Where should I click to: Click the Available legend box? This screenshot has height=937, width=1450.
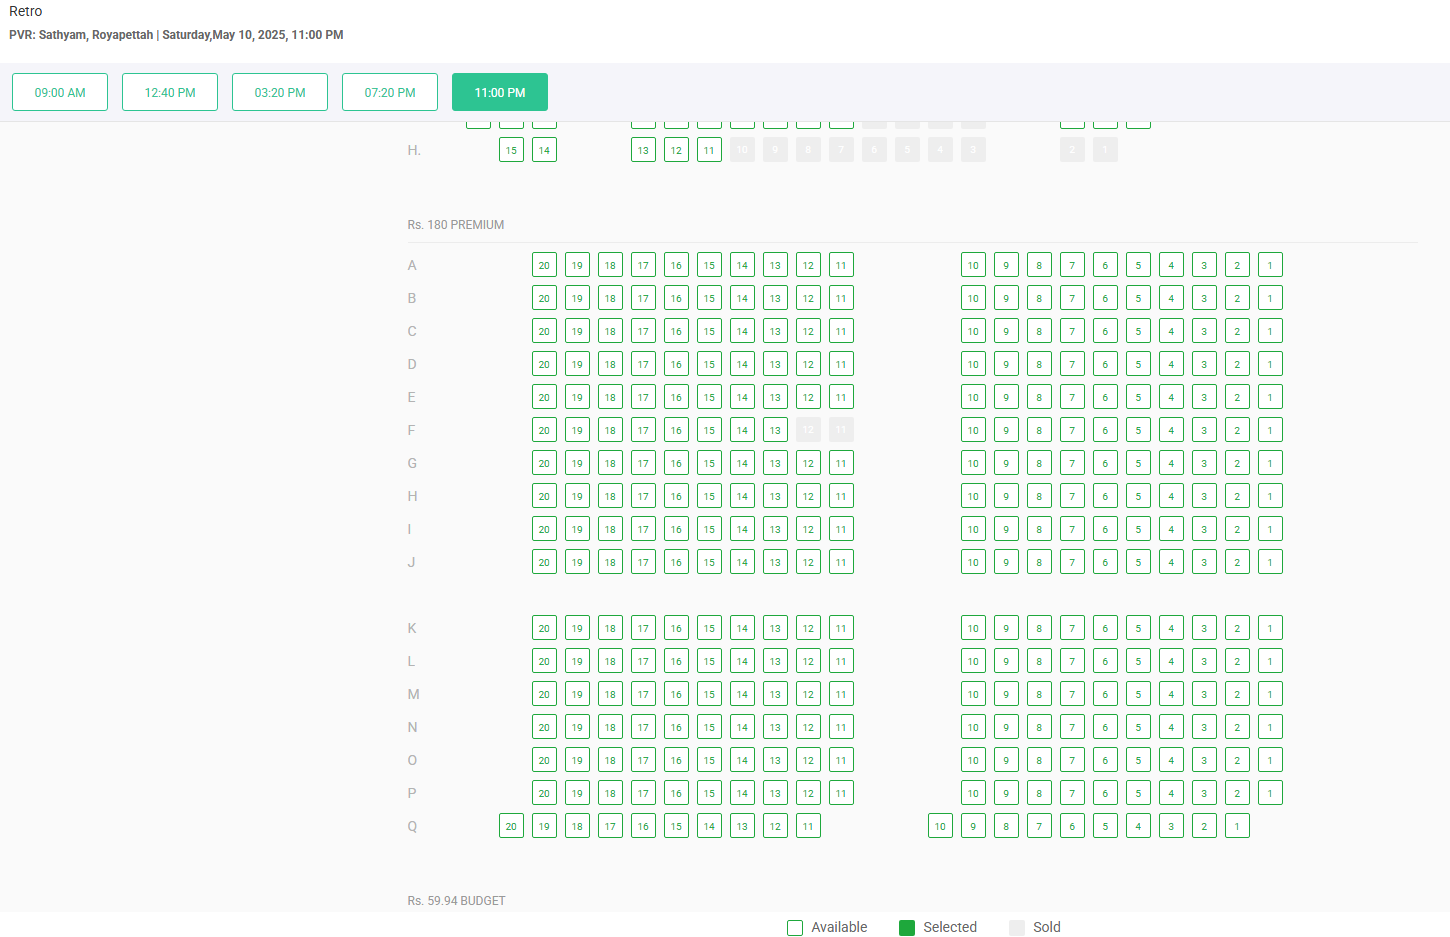point(795,928)
